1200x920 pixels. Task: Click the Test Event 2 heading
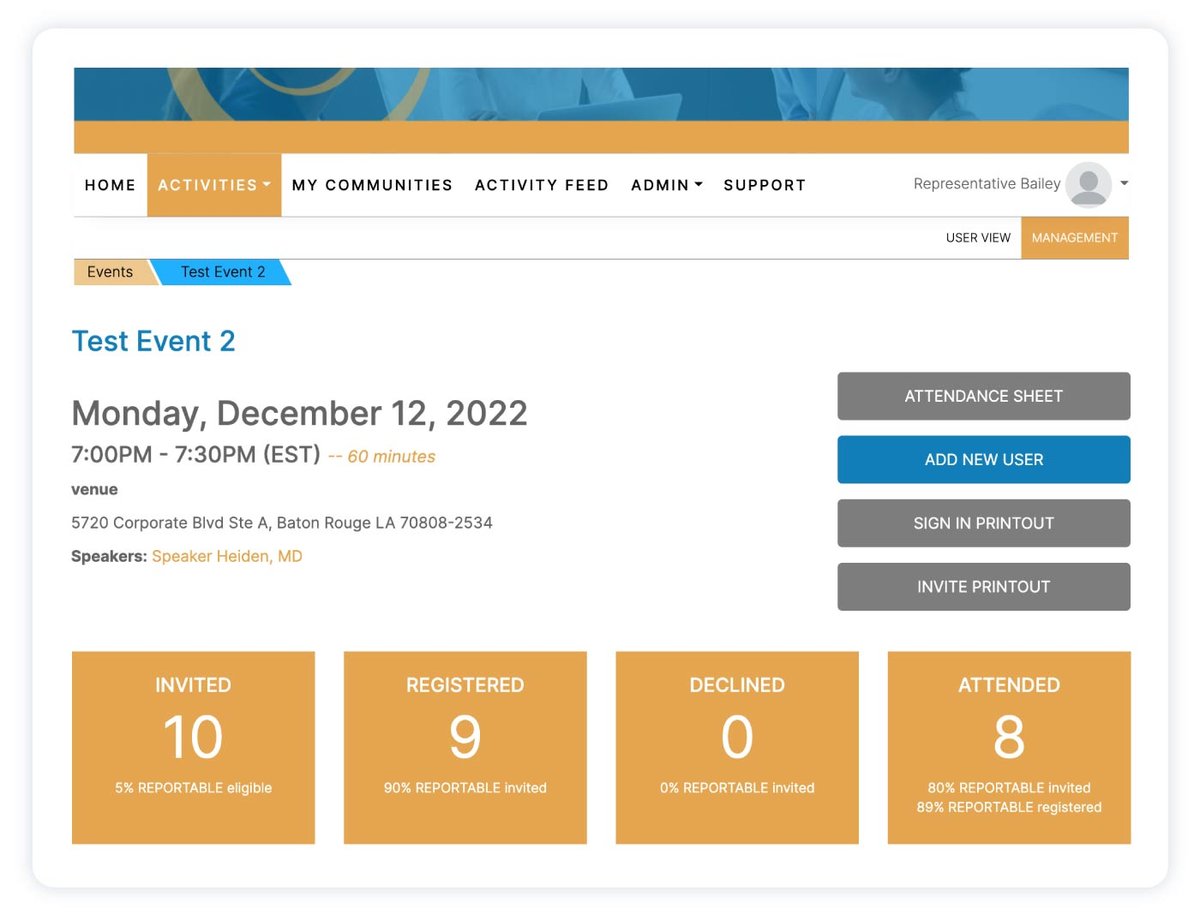153,341
